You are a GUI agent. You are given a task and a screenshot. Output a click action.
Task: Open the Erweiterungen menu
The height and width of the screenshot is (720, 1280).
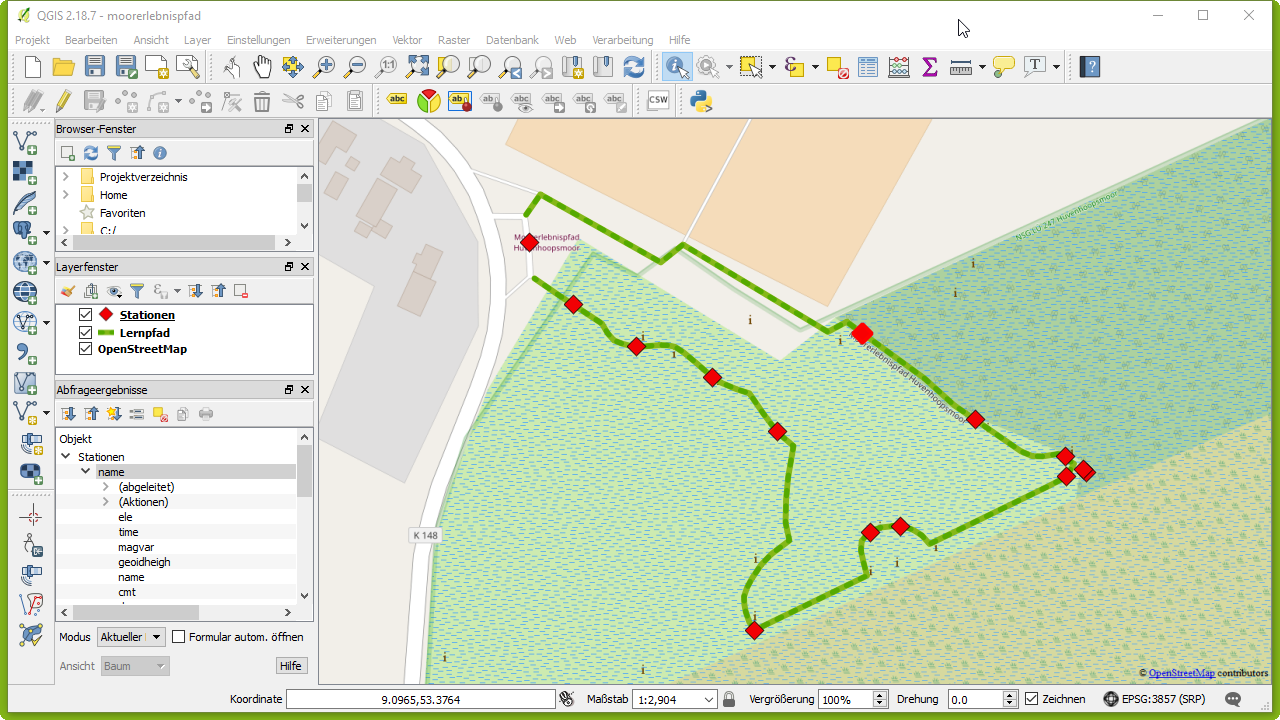(341, 40)
